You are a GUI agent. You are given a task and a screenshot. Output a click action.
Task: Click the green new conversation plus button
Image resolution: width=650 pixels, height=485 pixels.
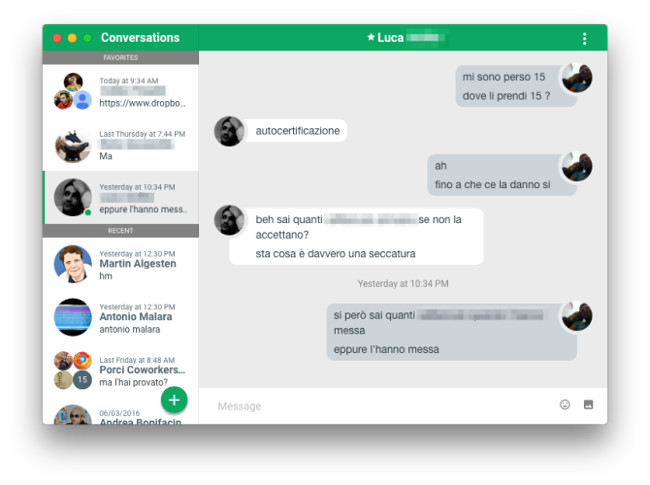174,400
